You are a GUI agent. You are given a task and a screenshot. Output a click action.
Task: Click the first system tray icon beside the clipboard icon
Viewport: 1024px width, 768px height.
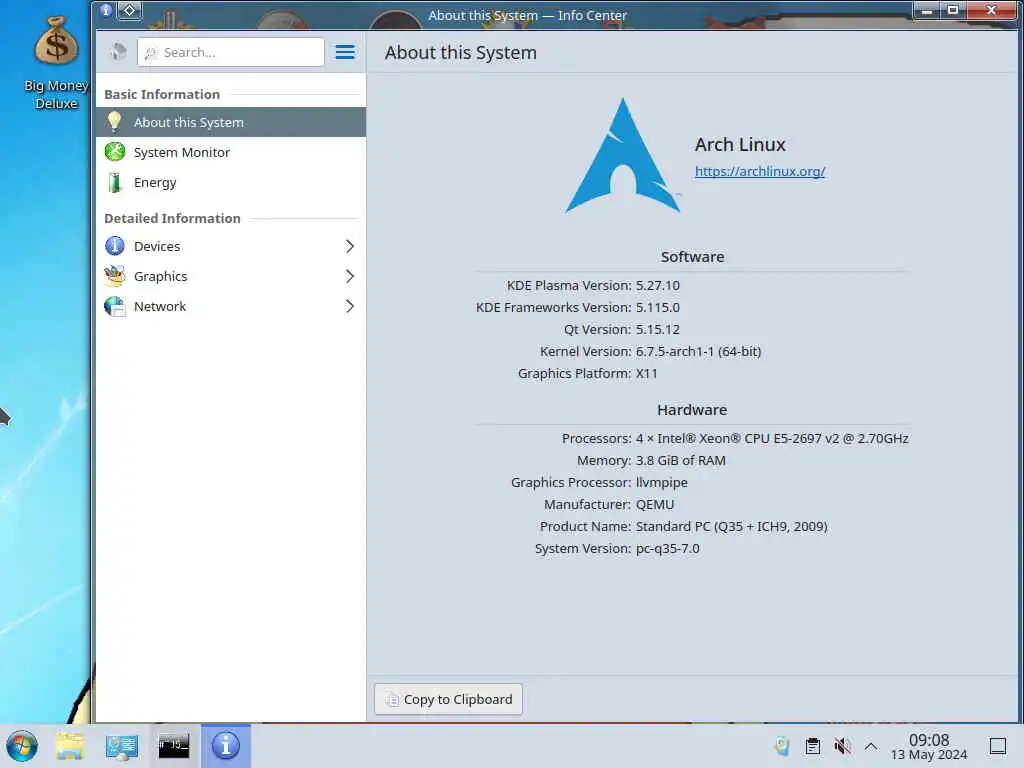pyautogui.click(x=782, y=746)
